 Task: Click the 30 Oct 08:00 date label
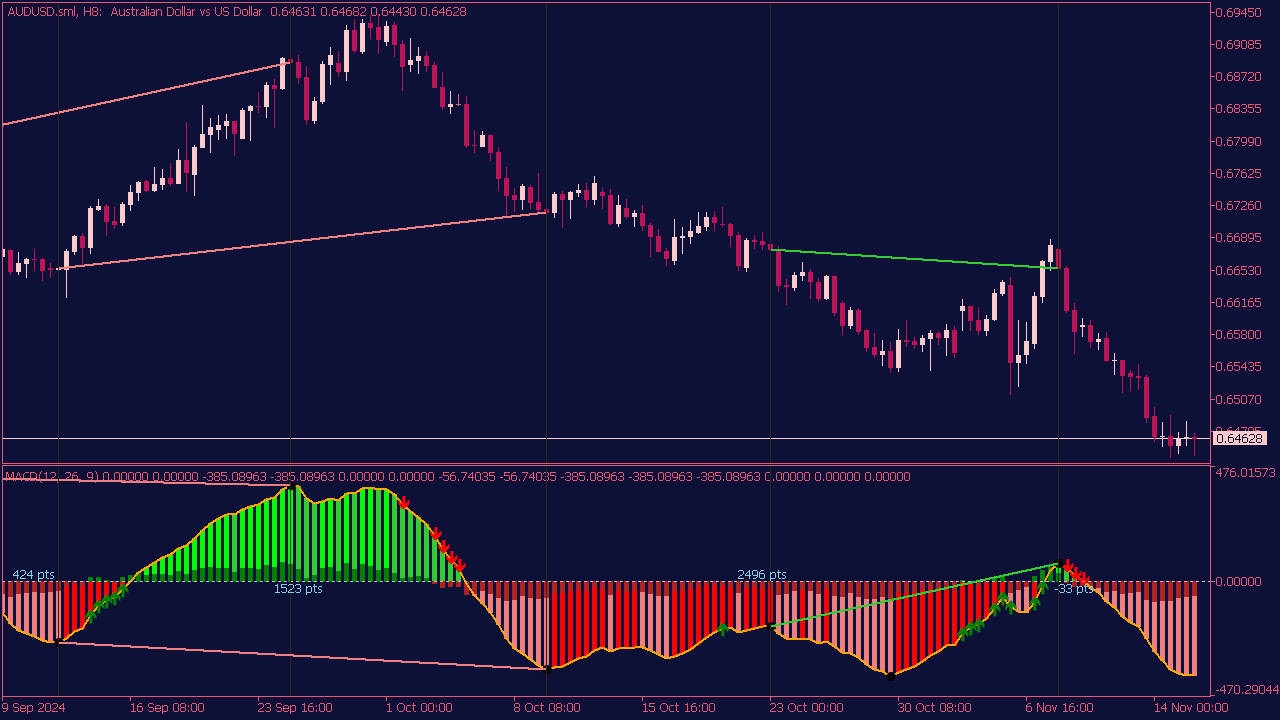click(x=935, y=707)
